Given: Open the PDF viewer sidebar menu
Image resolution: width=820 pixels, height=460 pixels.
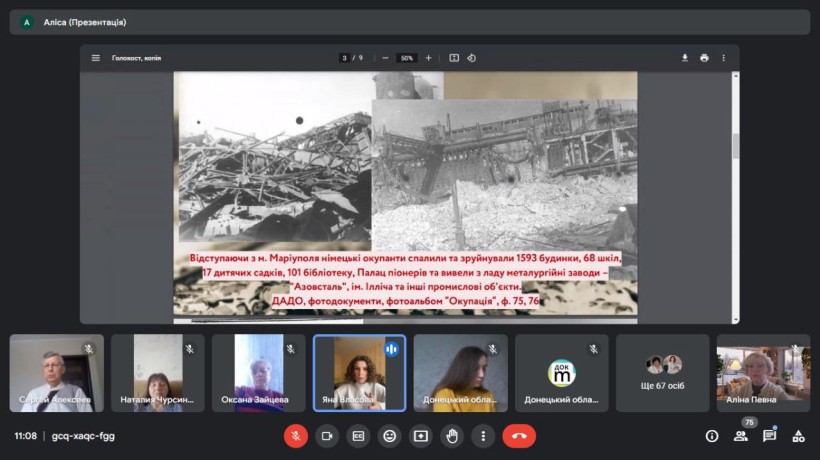Looking at the screenshot, I should (x=95, y=58).
